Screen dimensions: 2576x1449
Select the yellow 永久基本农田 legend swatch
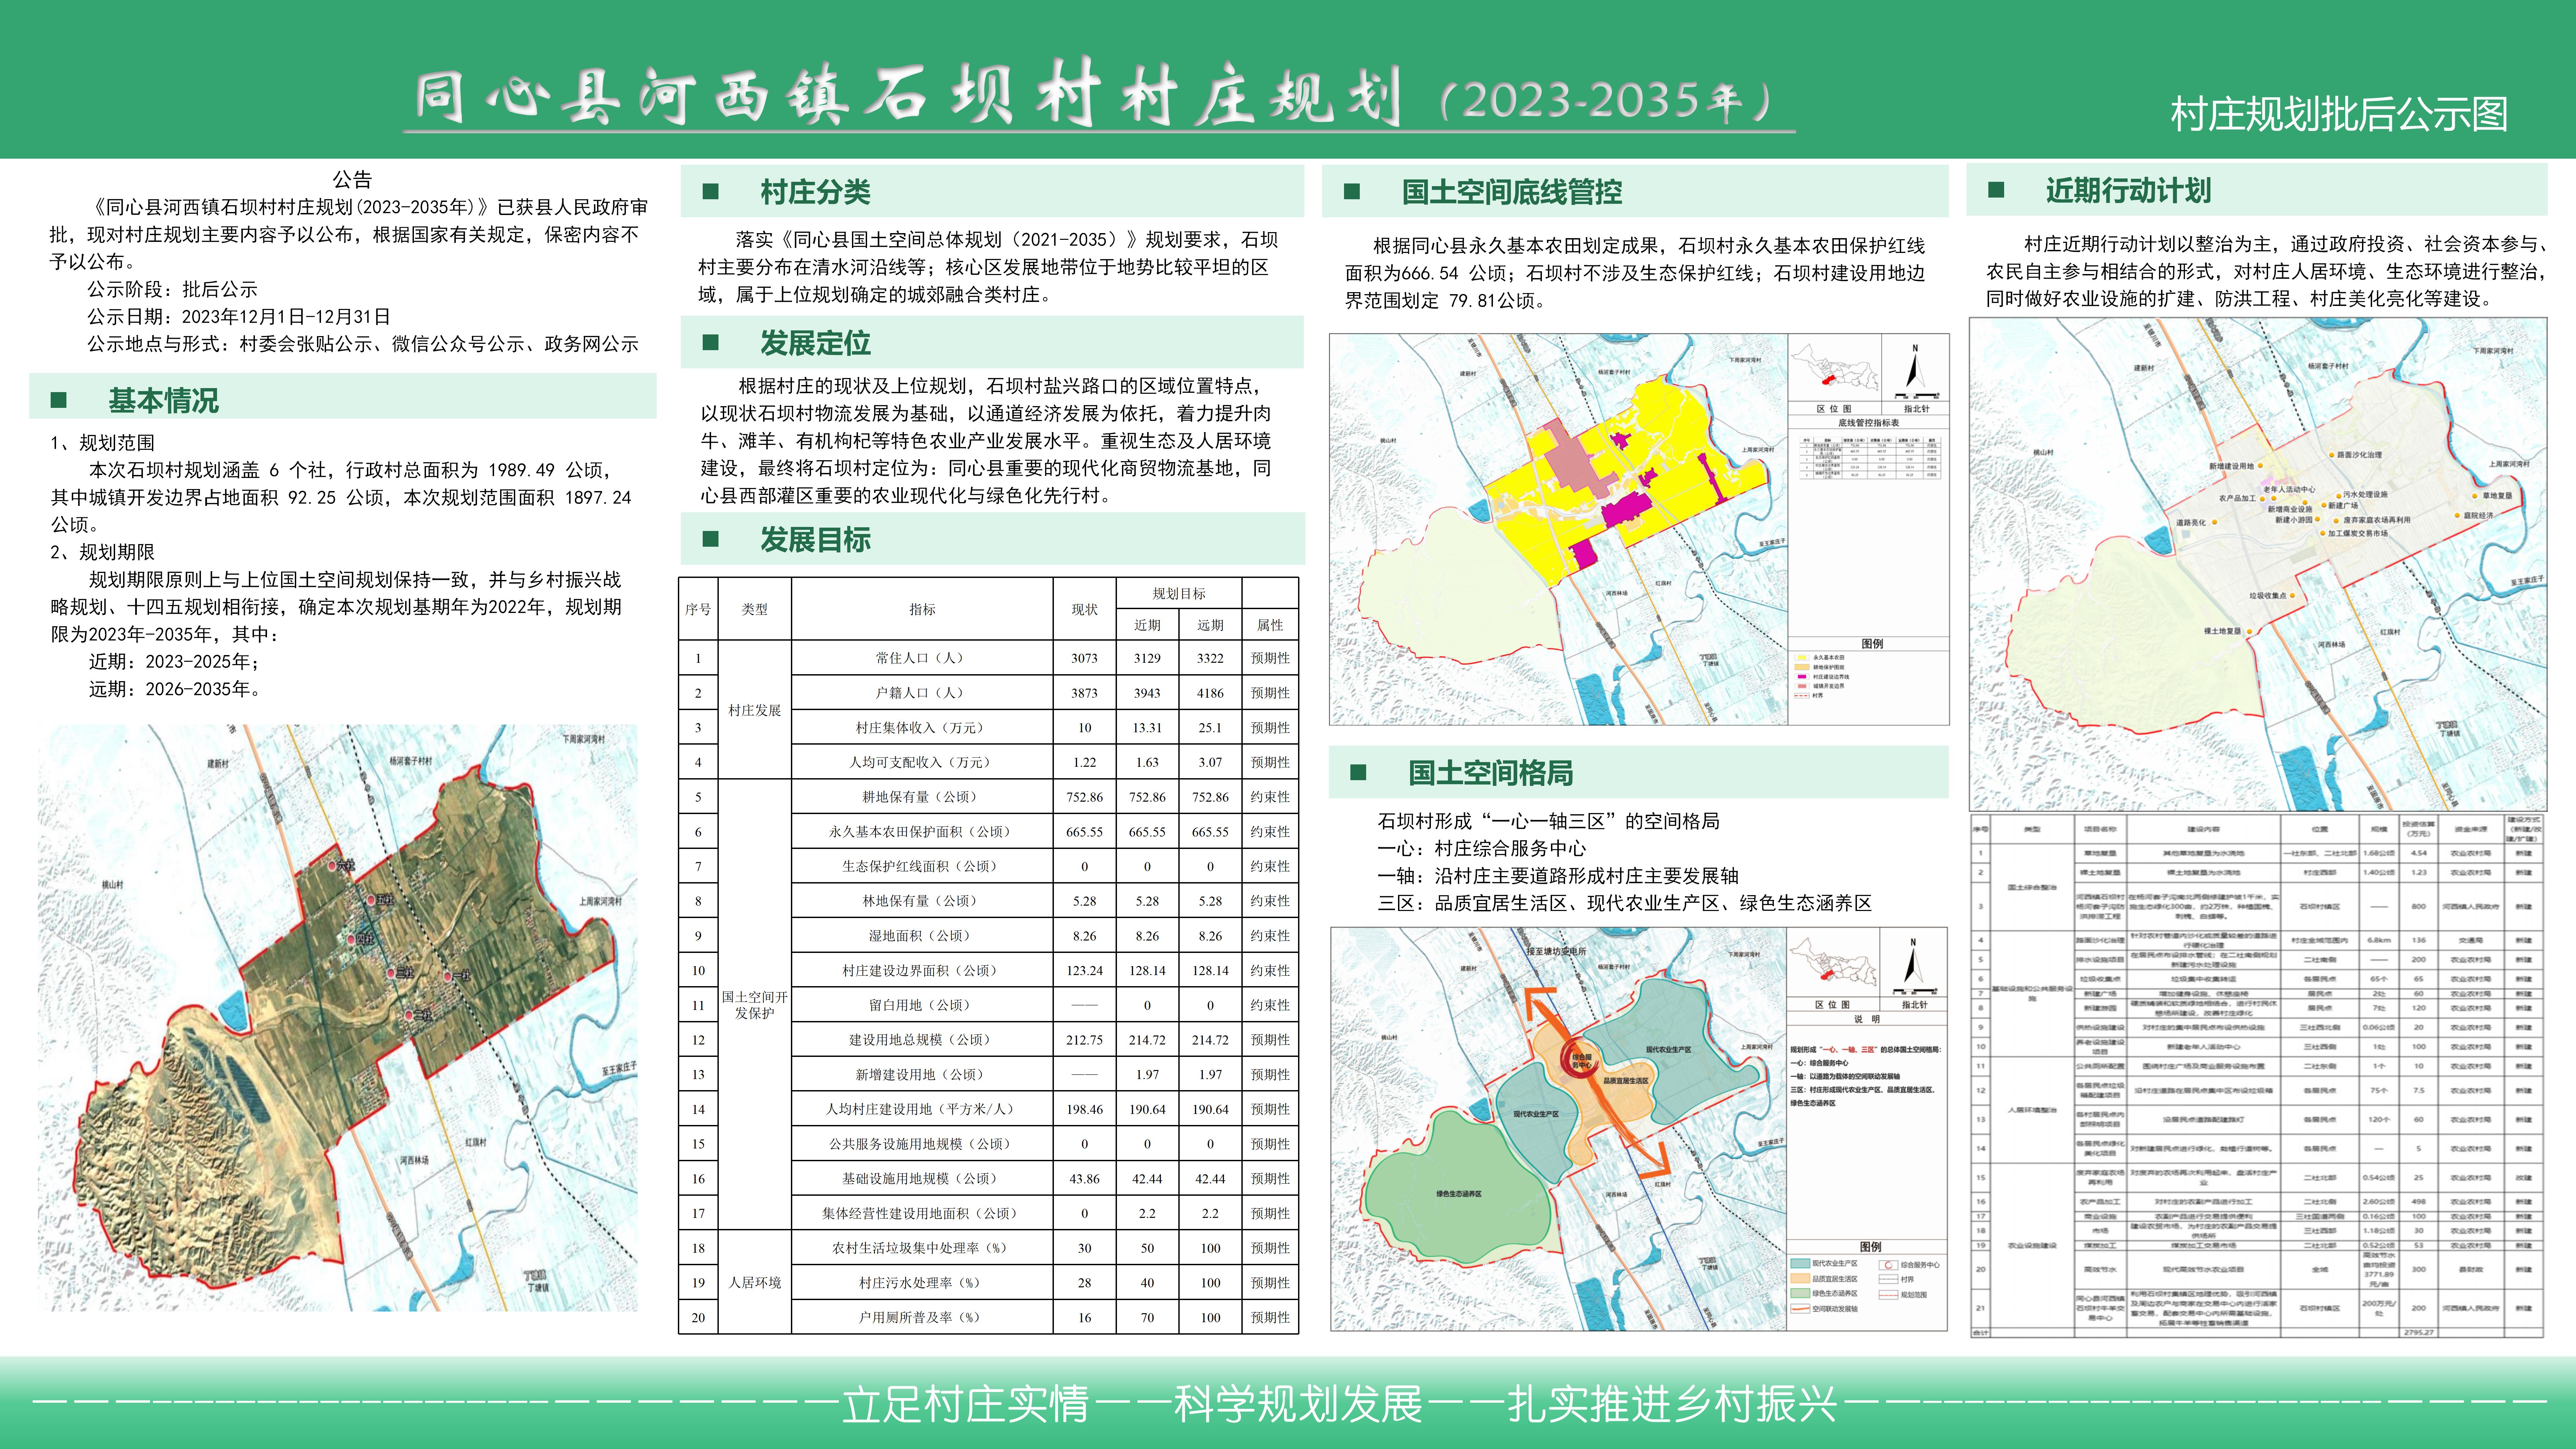tap(1802, 658)
